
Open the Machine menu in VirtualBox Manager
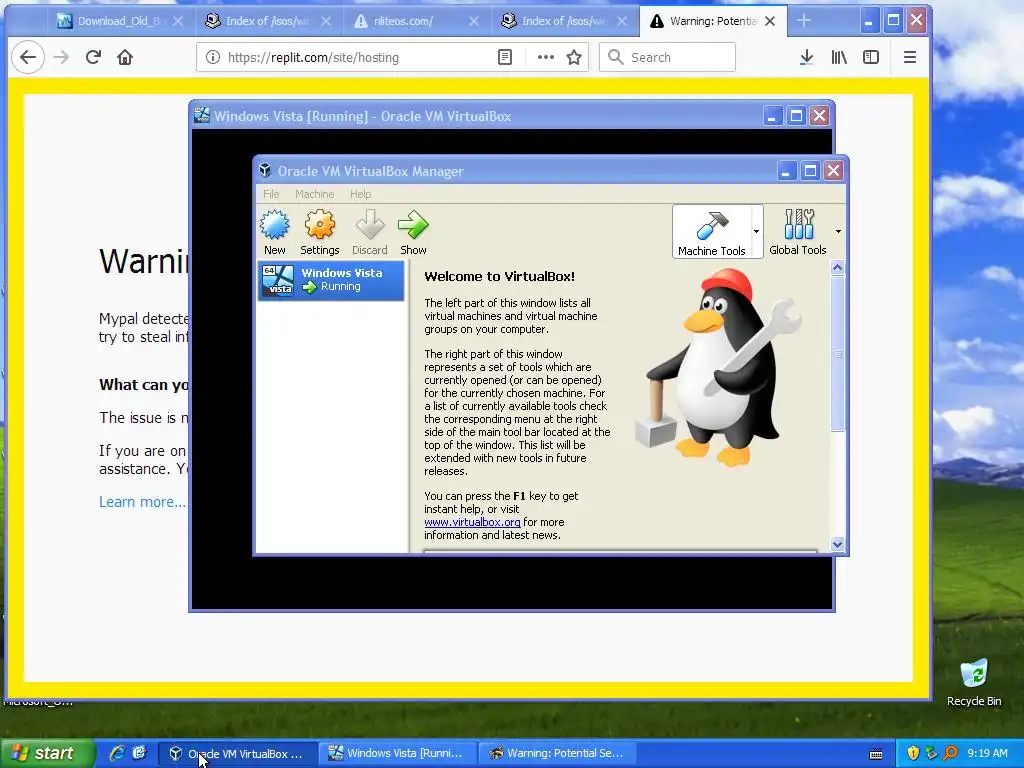(314, 194)
